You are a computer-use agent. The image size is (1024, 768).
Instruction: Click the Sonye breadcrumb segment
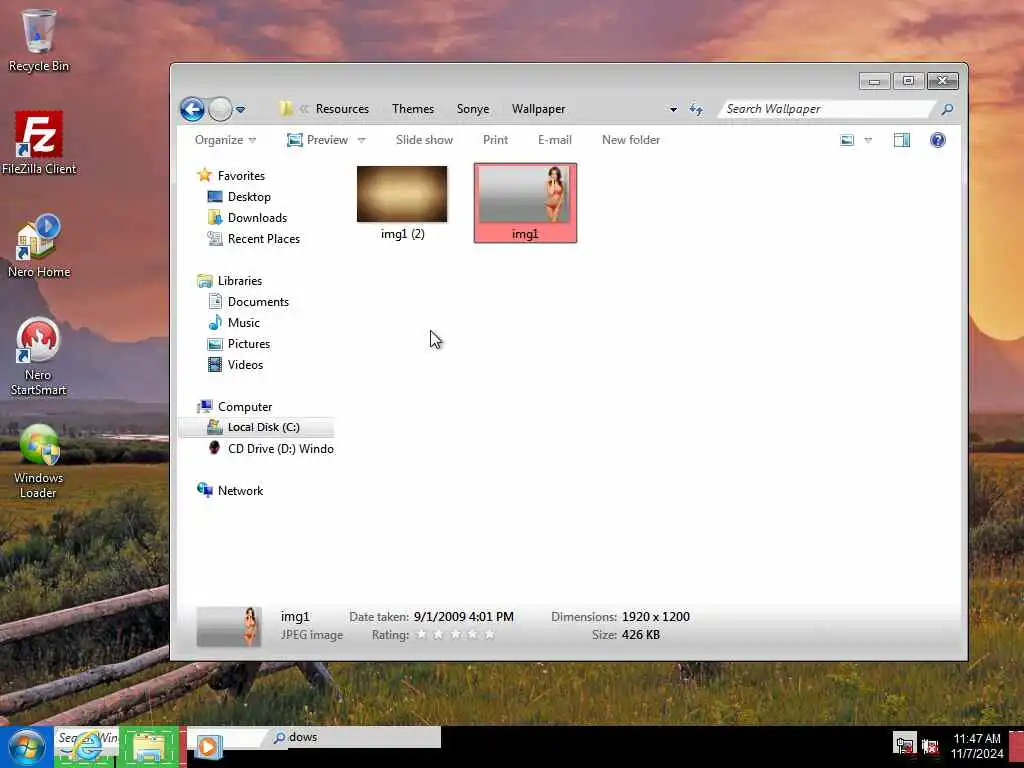pos(473,109)
